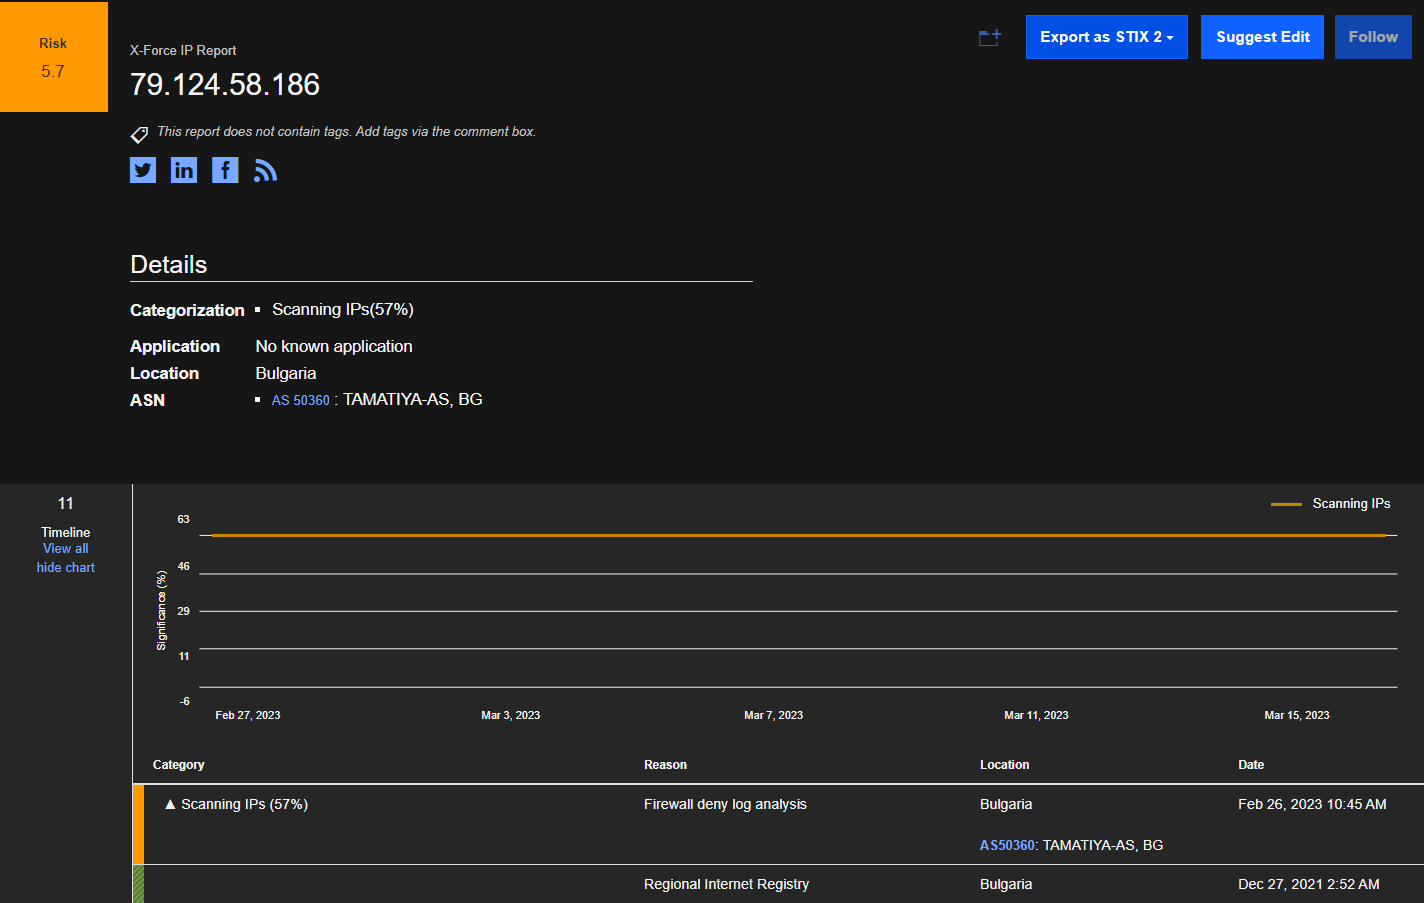Click the Reason column header
Screen dimensions: 1424x903
[665, 765]
